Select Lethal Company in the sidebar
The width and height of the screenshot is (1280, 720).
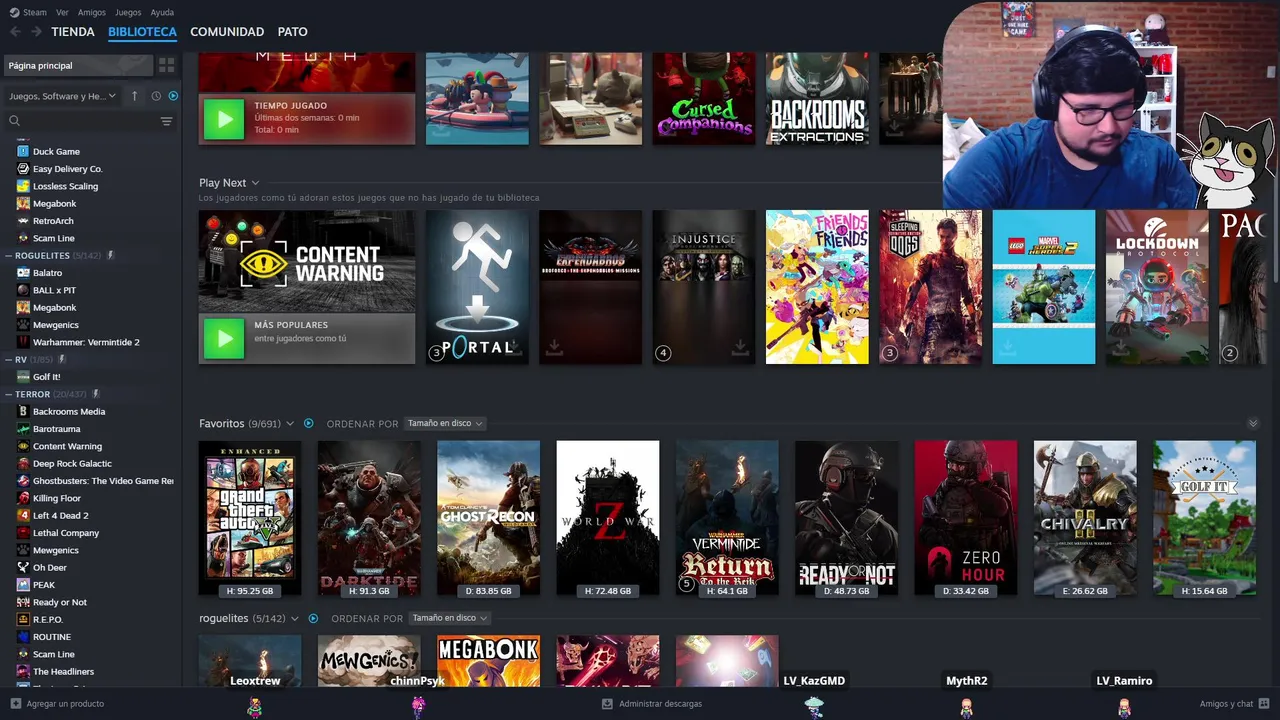point(66,533)
